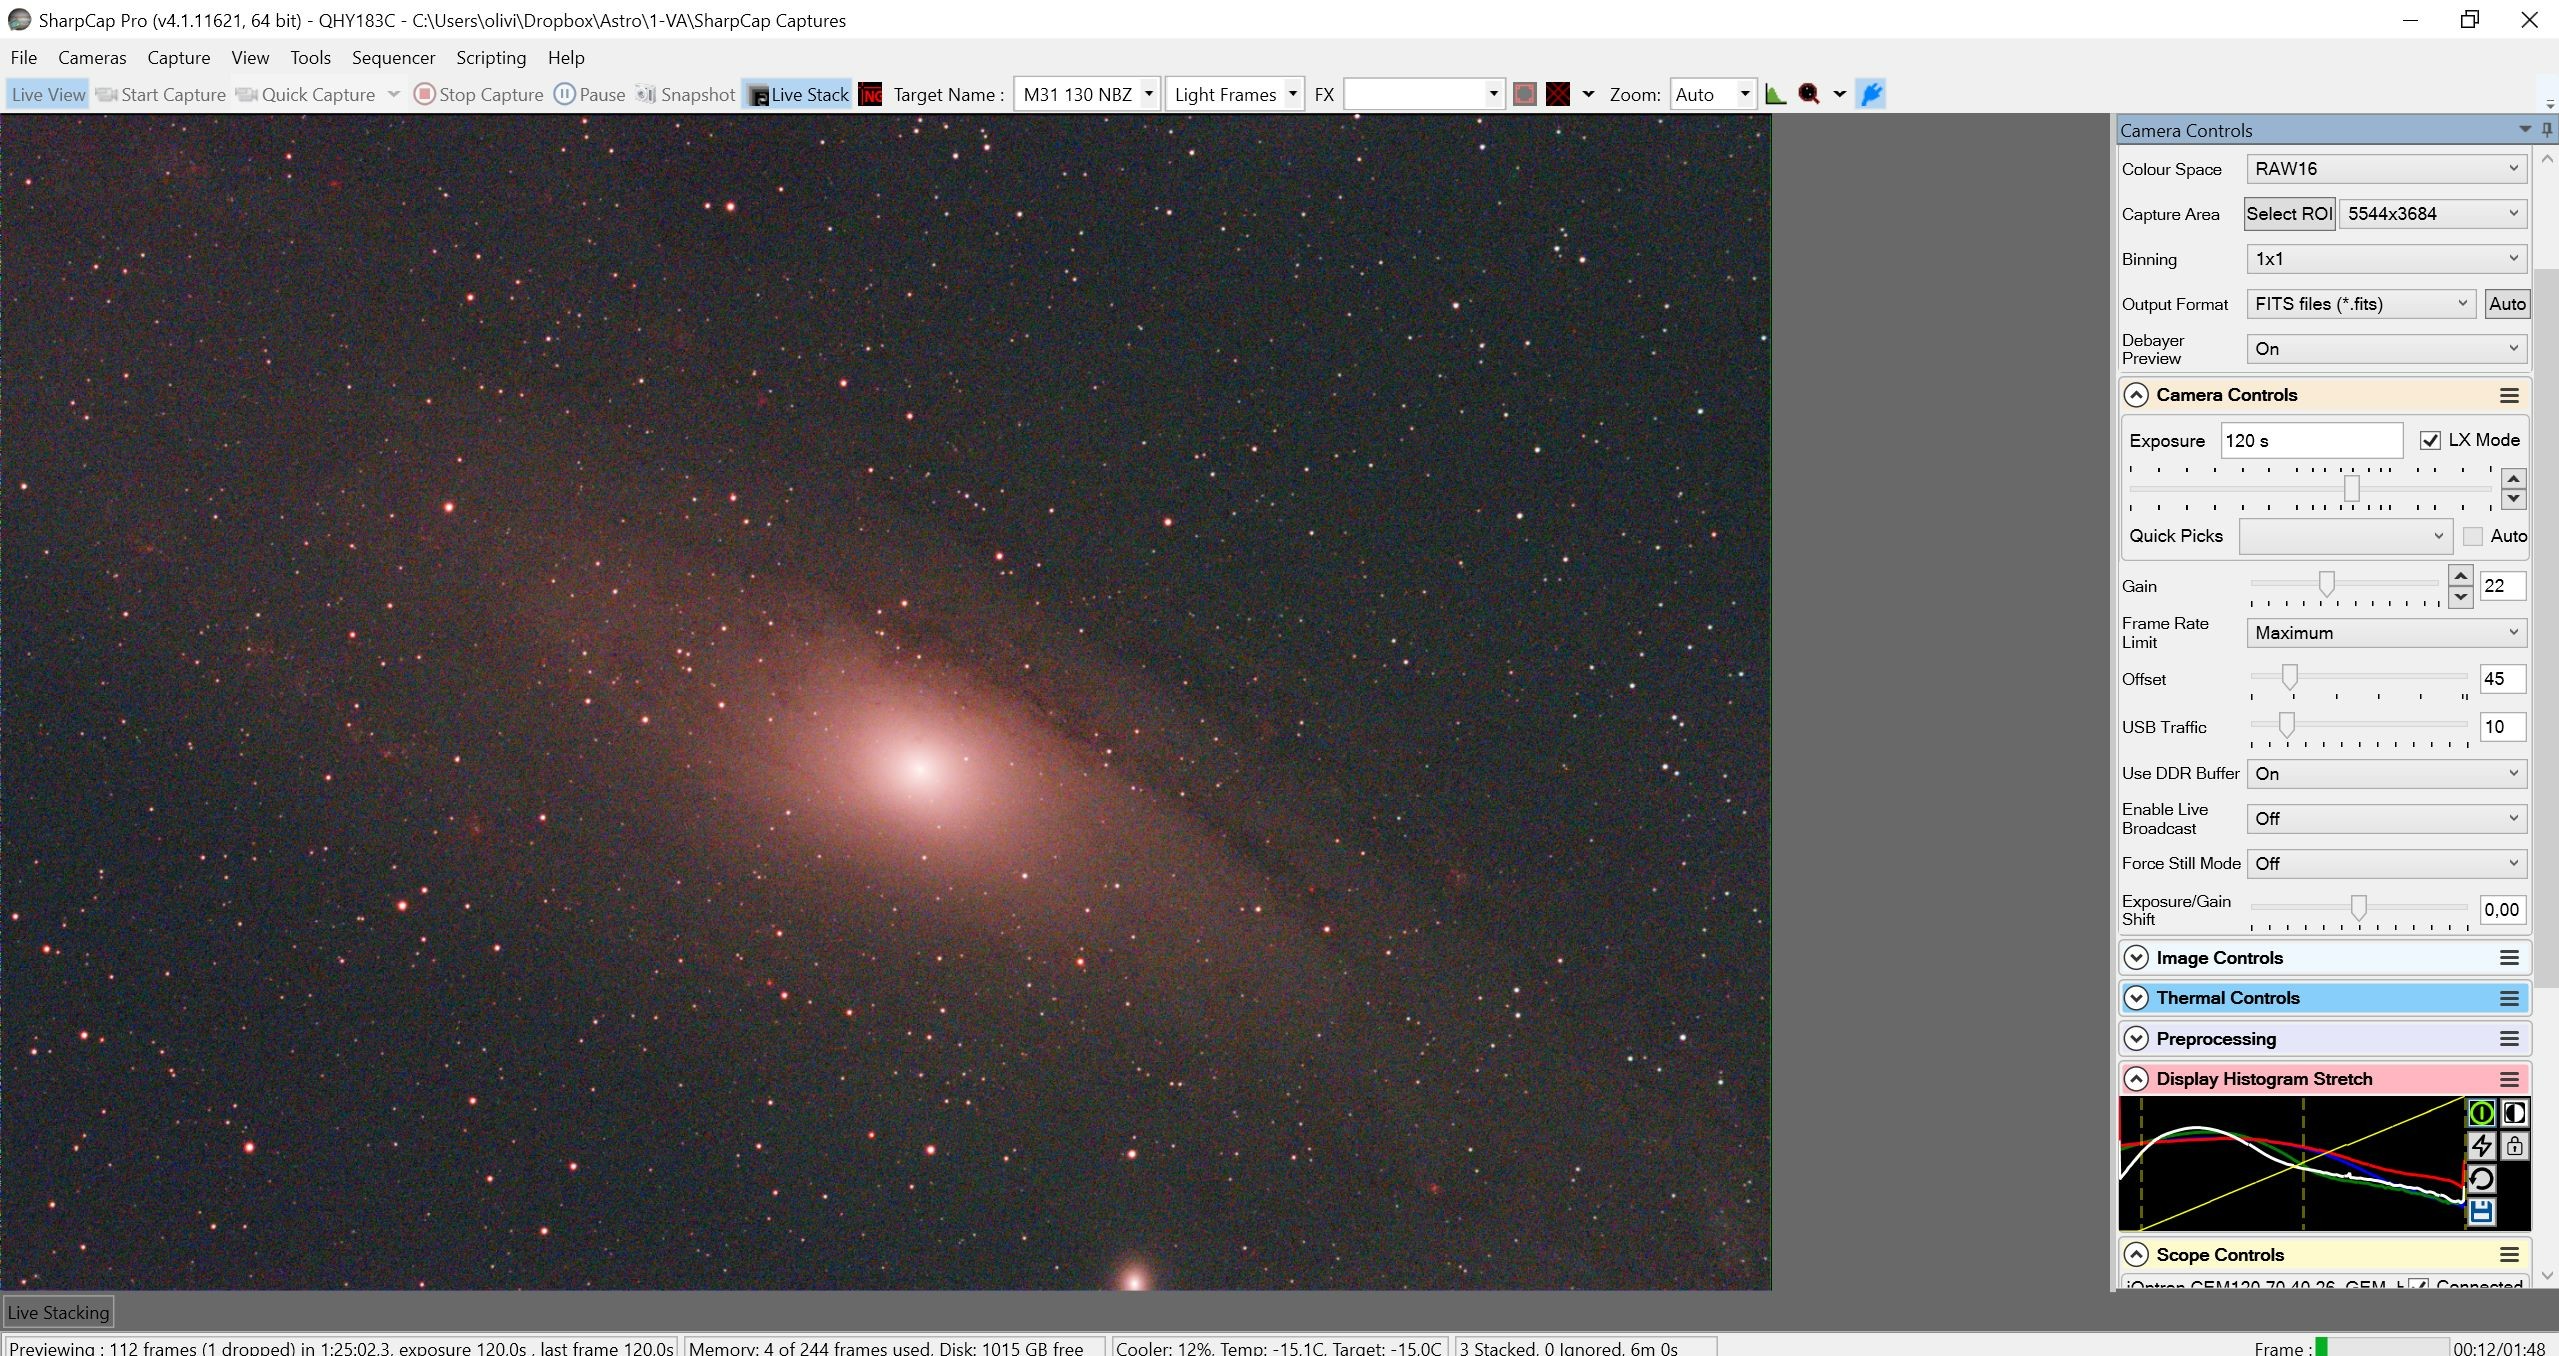Open the Thermal Controls hamburger menu

pyautogui.click(x=2509, y=998)
